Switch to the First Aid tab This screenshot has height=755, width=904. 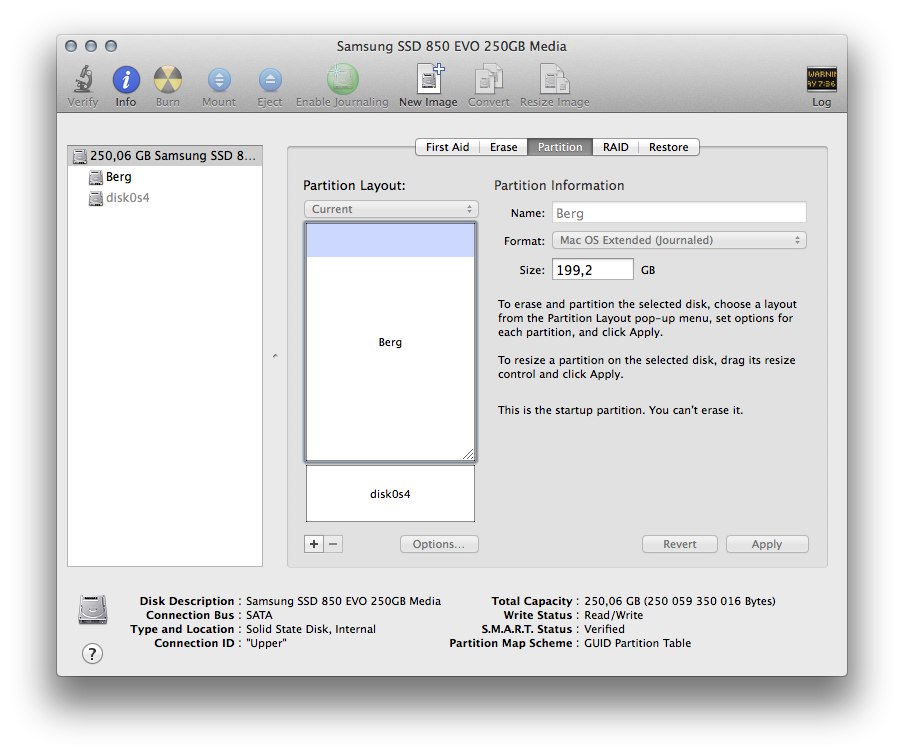tap(447, 147)
